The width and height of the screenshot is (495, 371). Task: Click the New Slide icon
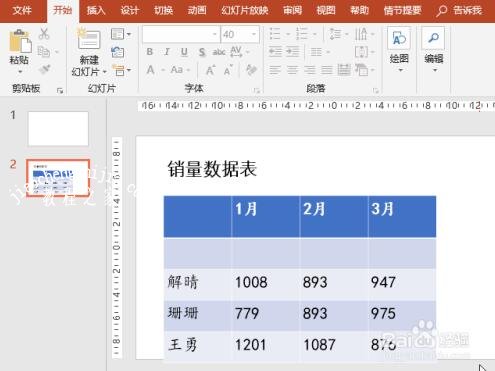[x=88, y=40]
